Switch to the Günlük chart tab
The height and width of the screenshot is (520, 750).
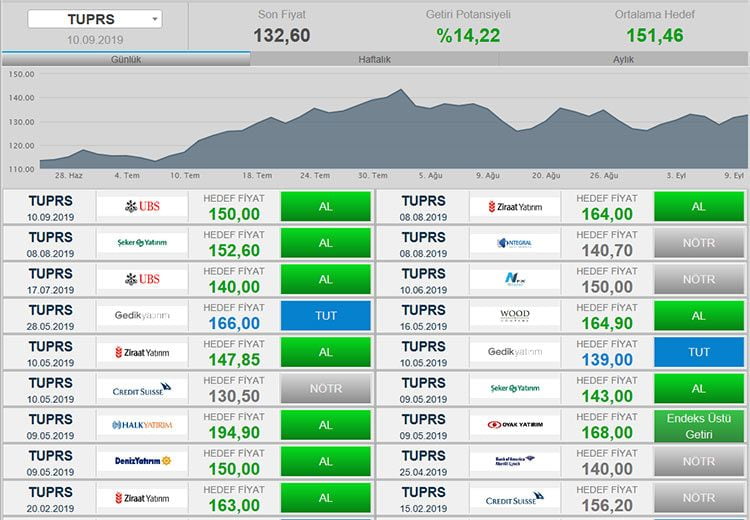pos(125,59)
